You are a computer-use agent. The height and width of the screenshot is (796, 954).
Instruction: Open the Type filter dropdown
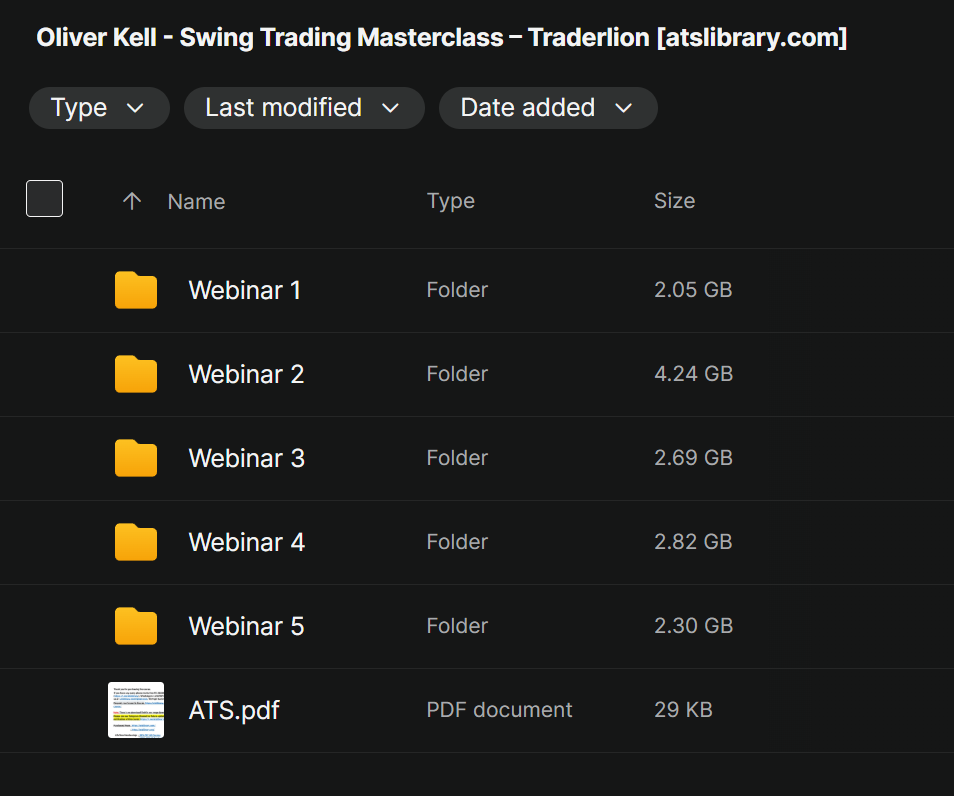pos(99,108)
